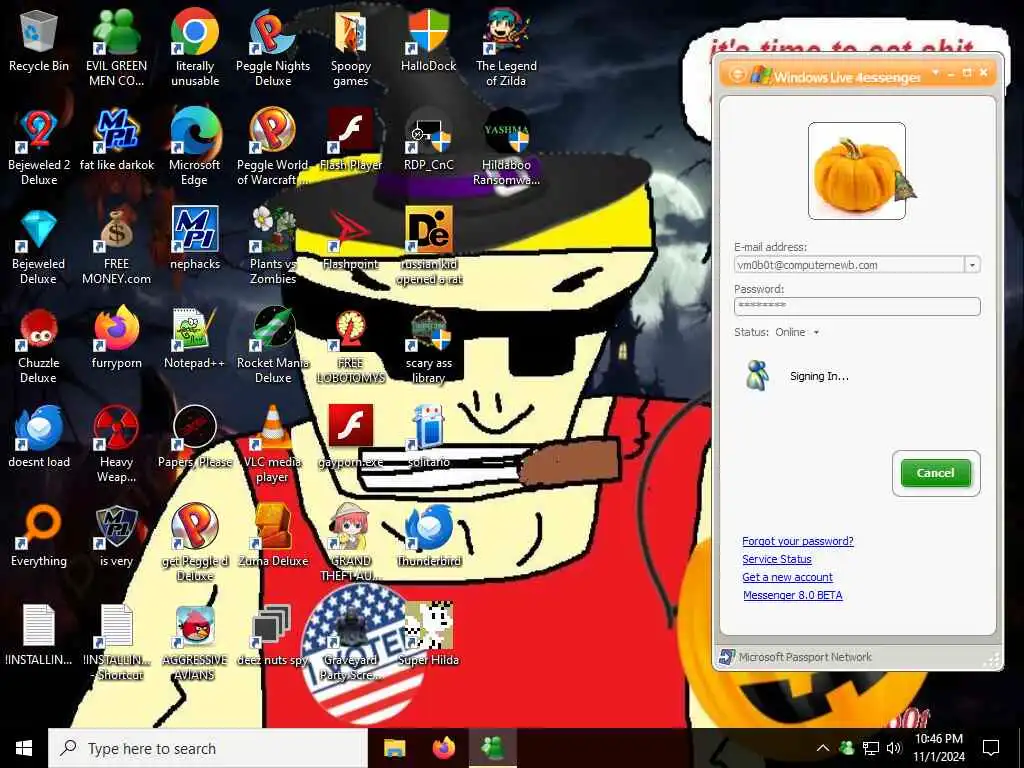1024x768 pixels.
Task: Select the russian kid opened a rat icon
Action: click(429, 230)
